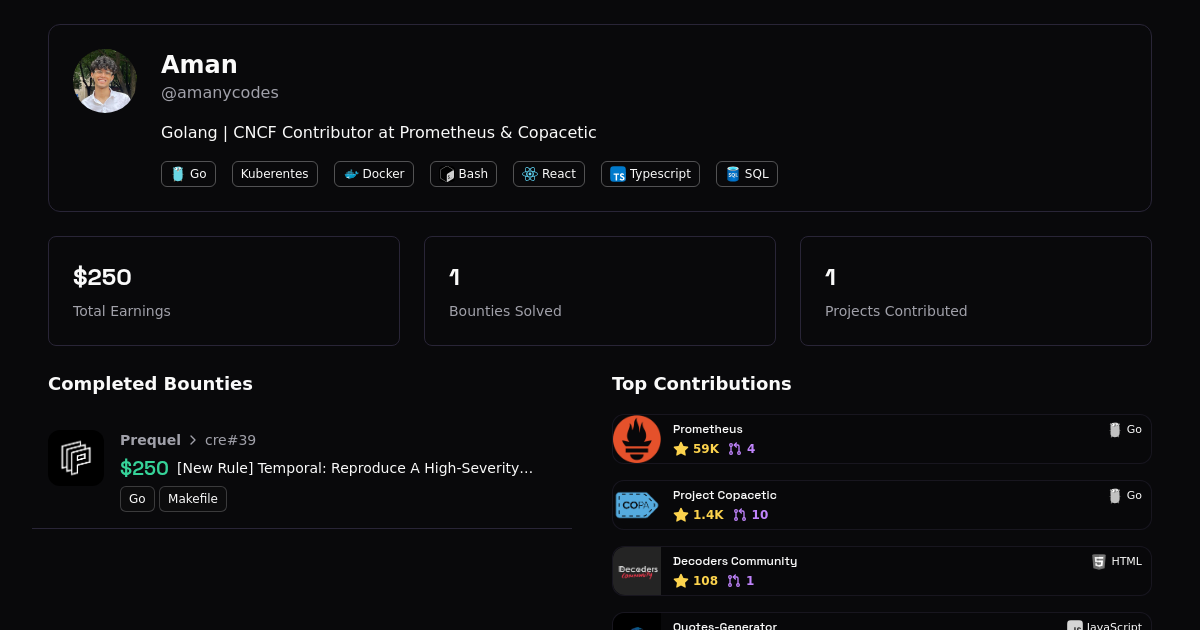Open the Temporal New Rule bounty title

(x=355, y=468)
